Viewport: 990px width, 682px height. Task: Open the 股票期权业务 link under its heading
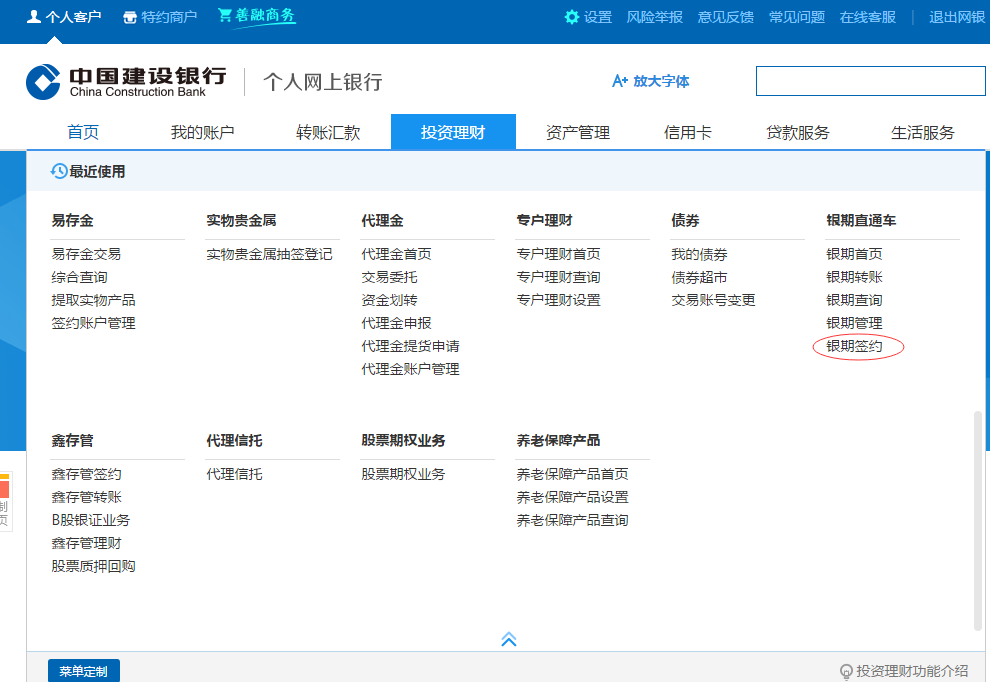(x=403, y=474)
